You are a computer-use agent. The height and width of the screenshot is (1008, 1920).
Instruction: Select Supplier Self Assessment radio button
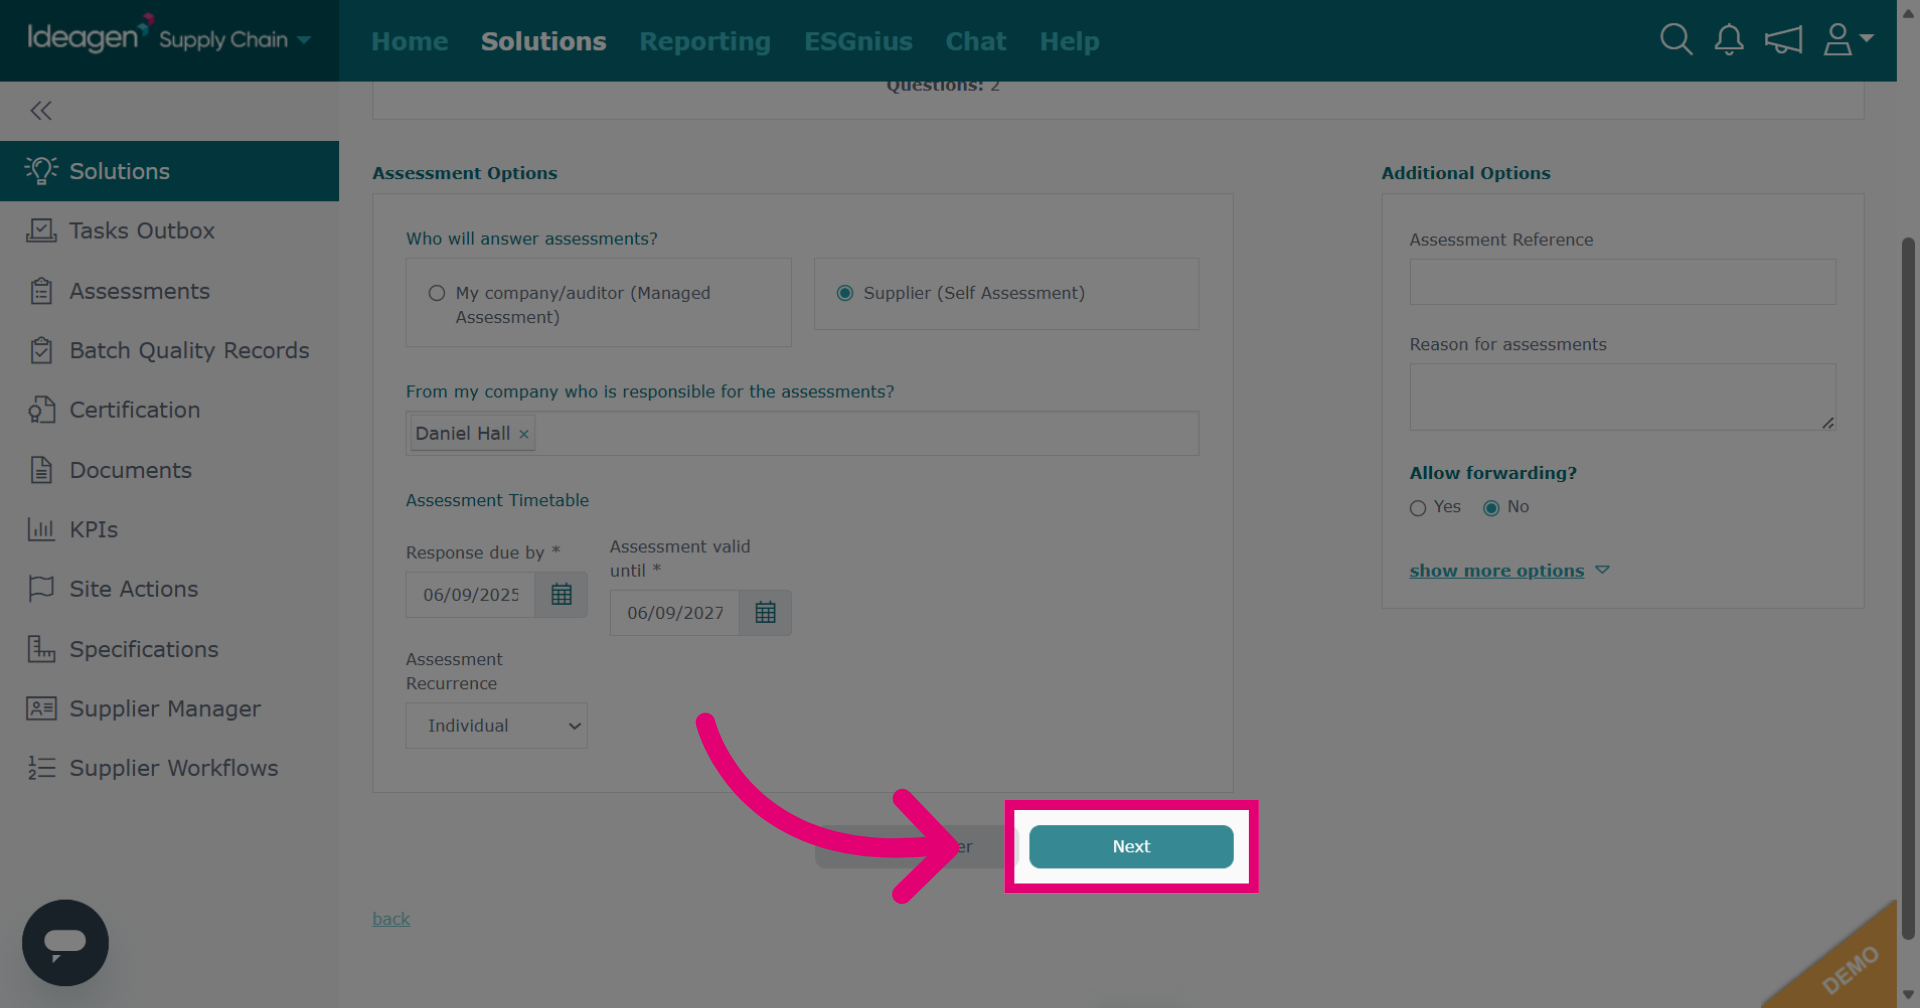[x=845, y=293]
